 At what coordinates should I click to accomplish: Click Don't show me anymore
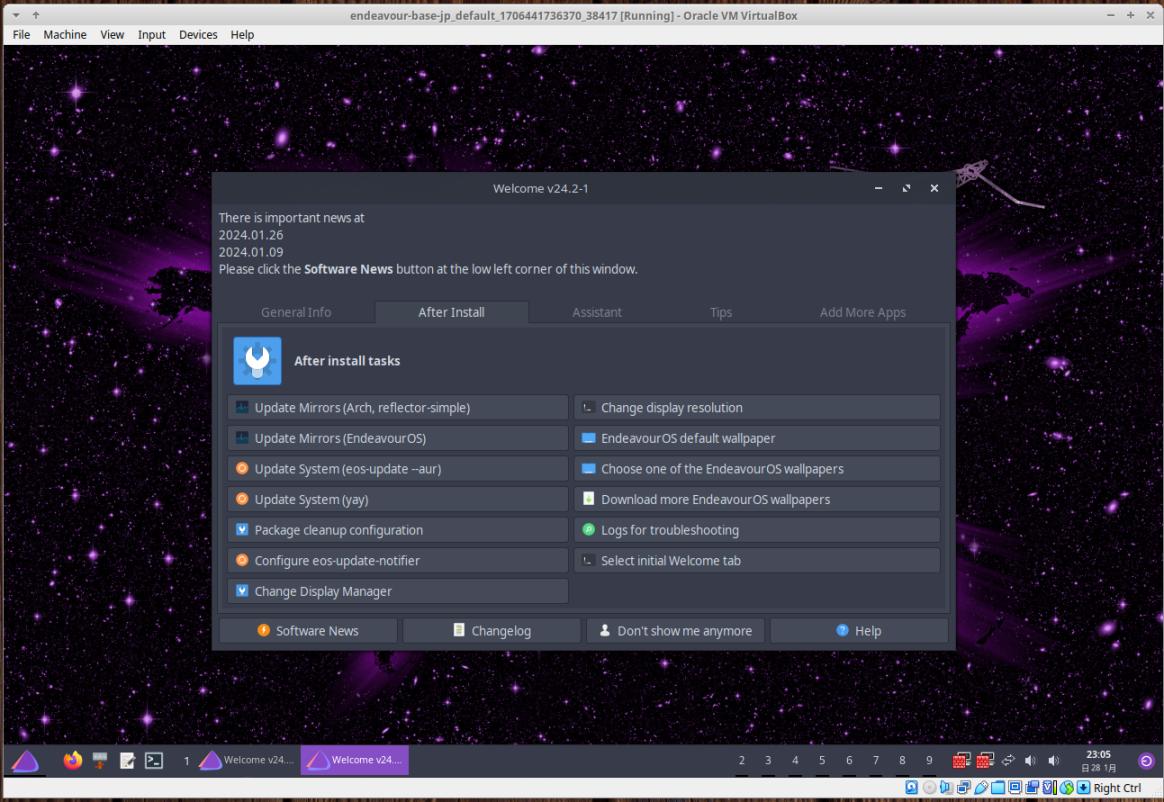(x=676, y=630)
